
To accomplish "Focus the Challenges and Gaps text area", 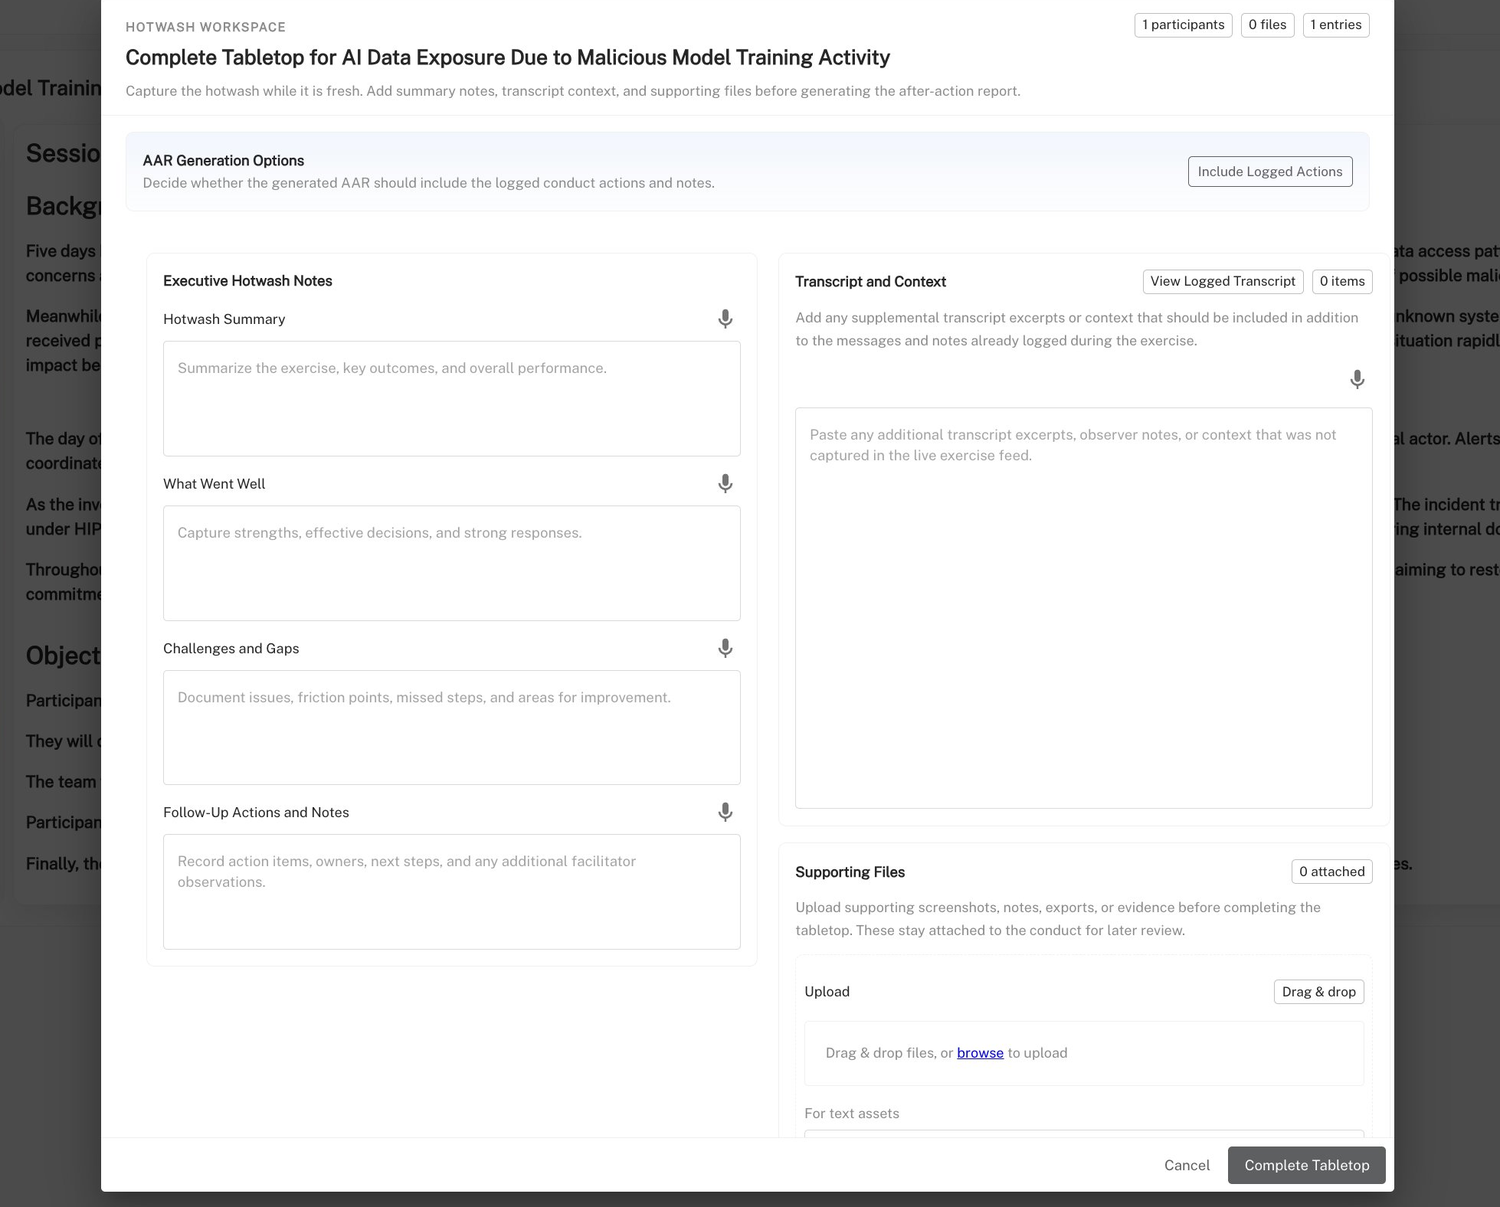I will (452, 728).
